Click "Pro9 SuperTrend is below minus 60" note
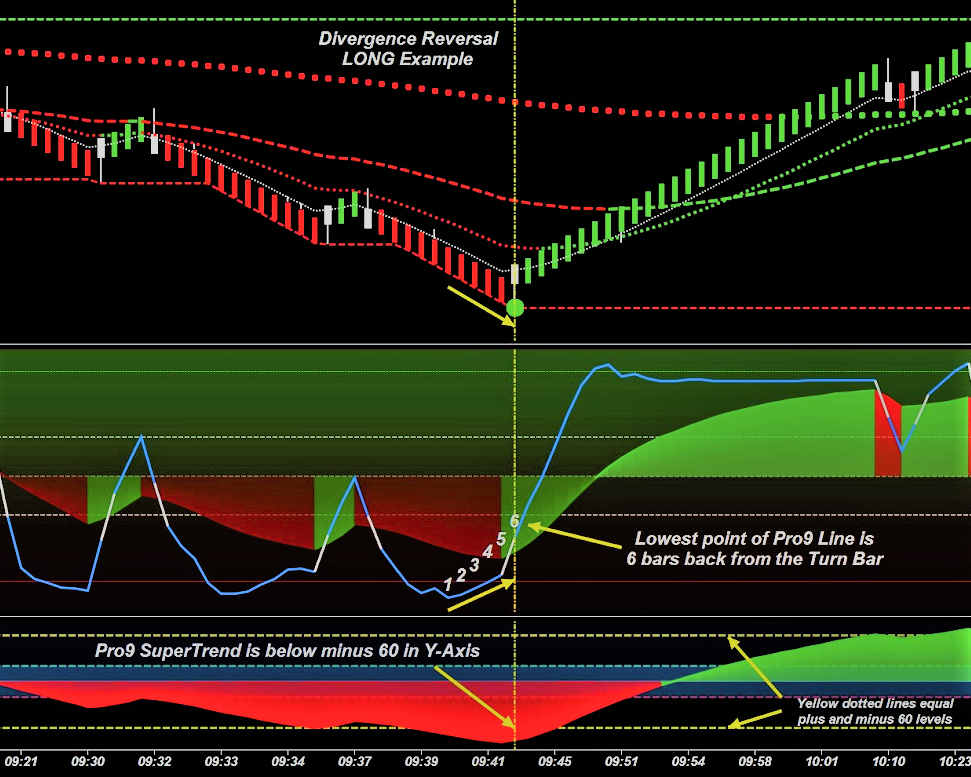The height and width of the screenshot is (777, 971). [287, 651]
